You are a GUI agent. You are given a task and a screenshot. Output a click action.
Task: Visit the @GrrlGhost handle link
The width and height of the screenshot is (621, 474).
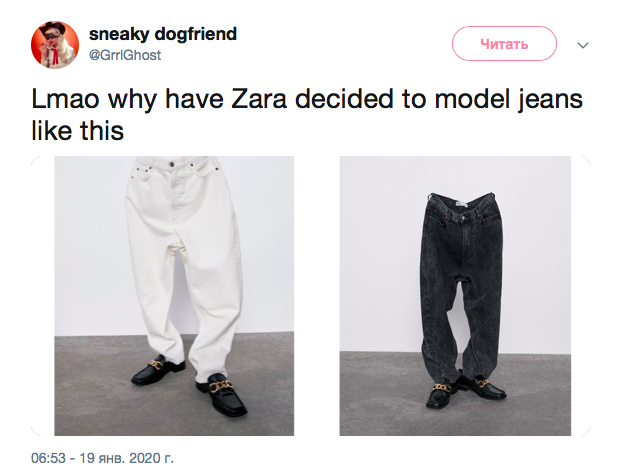(125, 55)
